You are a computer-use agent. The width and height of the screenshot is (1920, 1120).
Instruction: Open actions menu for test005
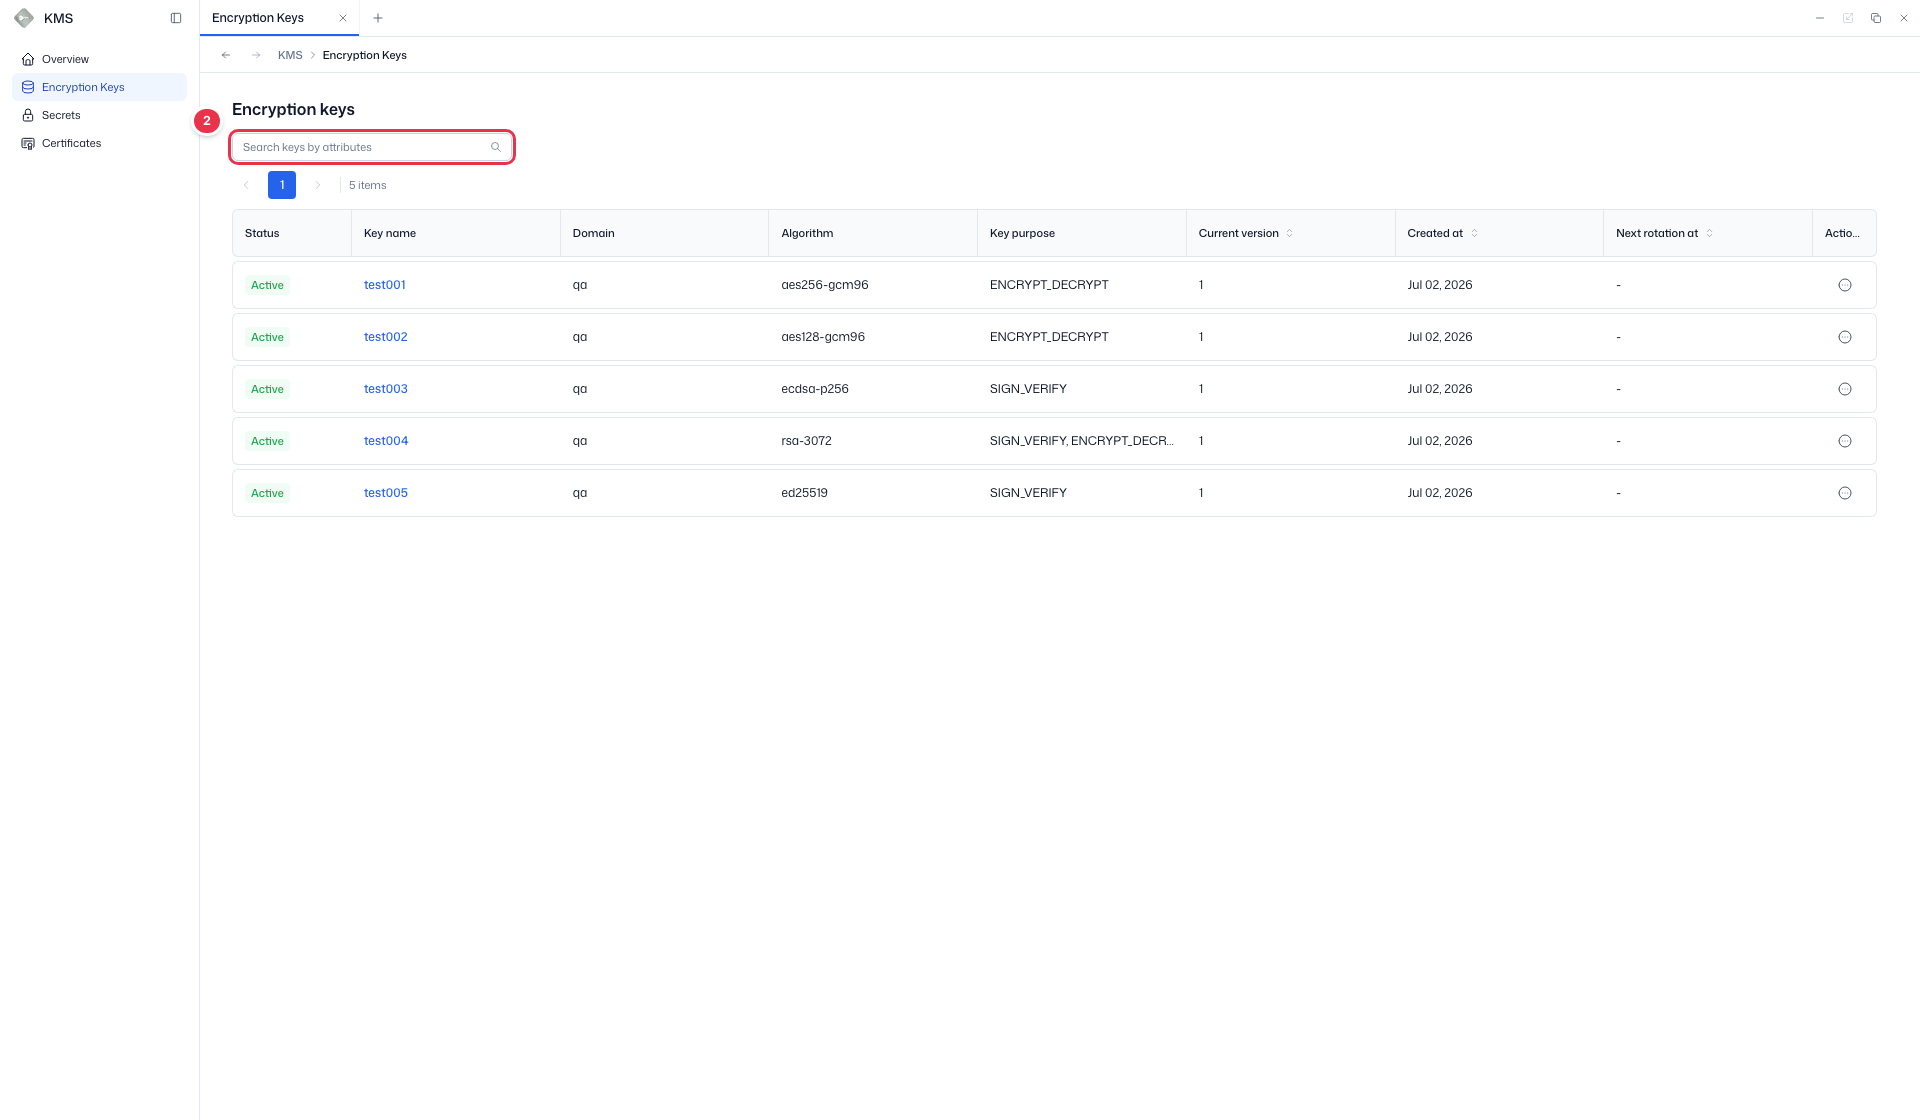pos(1845,493)
